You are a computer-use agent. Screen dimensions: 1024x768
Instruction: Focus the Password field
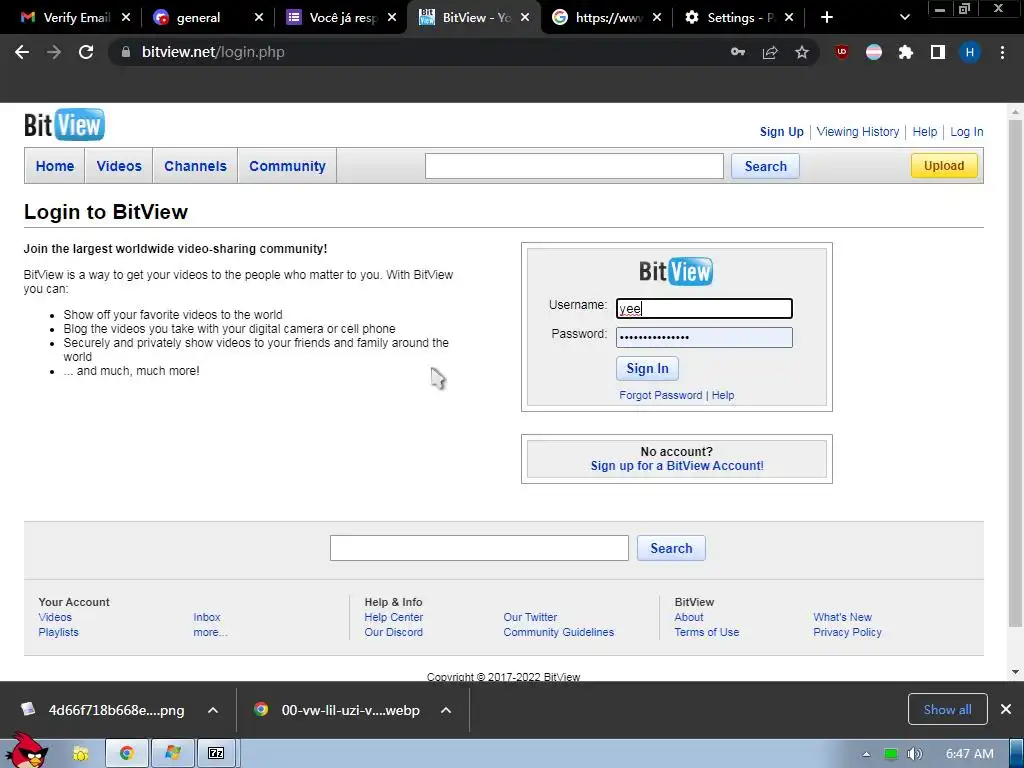click(704, 337)
